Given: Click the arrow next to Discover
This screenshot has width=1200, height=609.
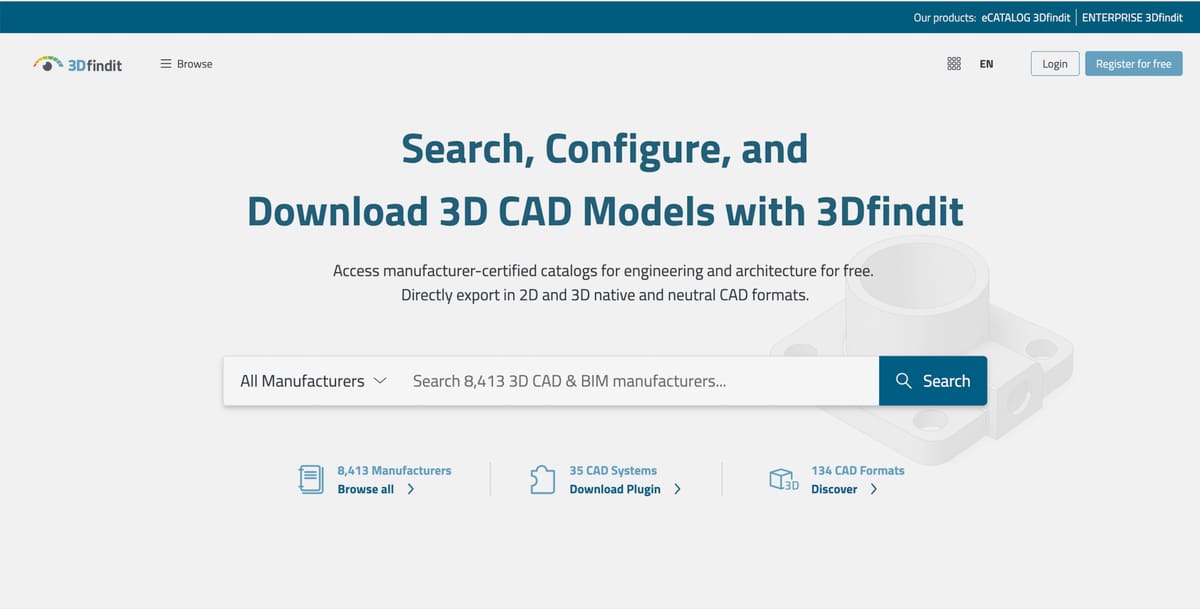Looking at the screenshot, I should [873, 489].
